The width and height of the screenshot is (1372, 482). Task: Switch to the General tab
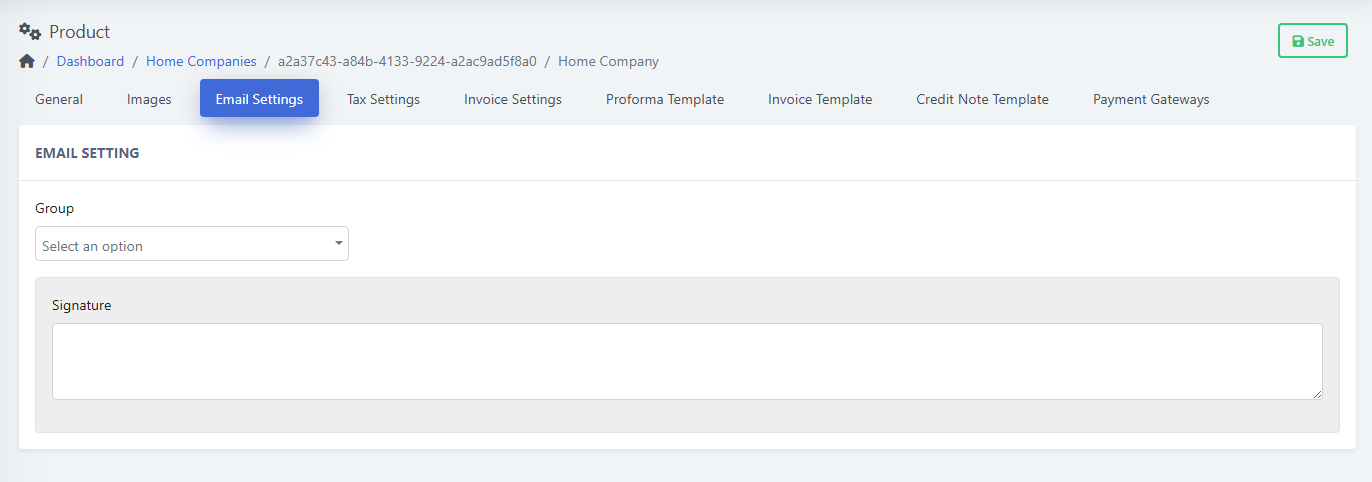click(x=59, y=99)
